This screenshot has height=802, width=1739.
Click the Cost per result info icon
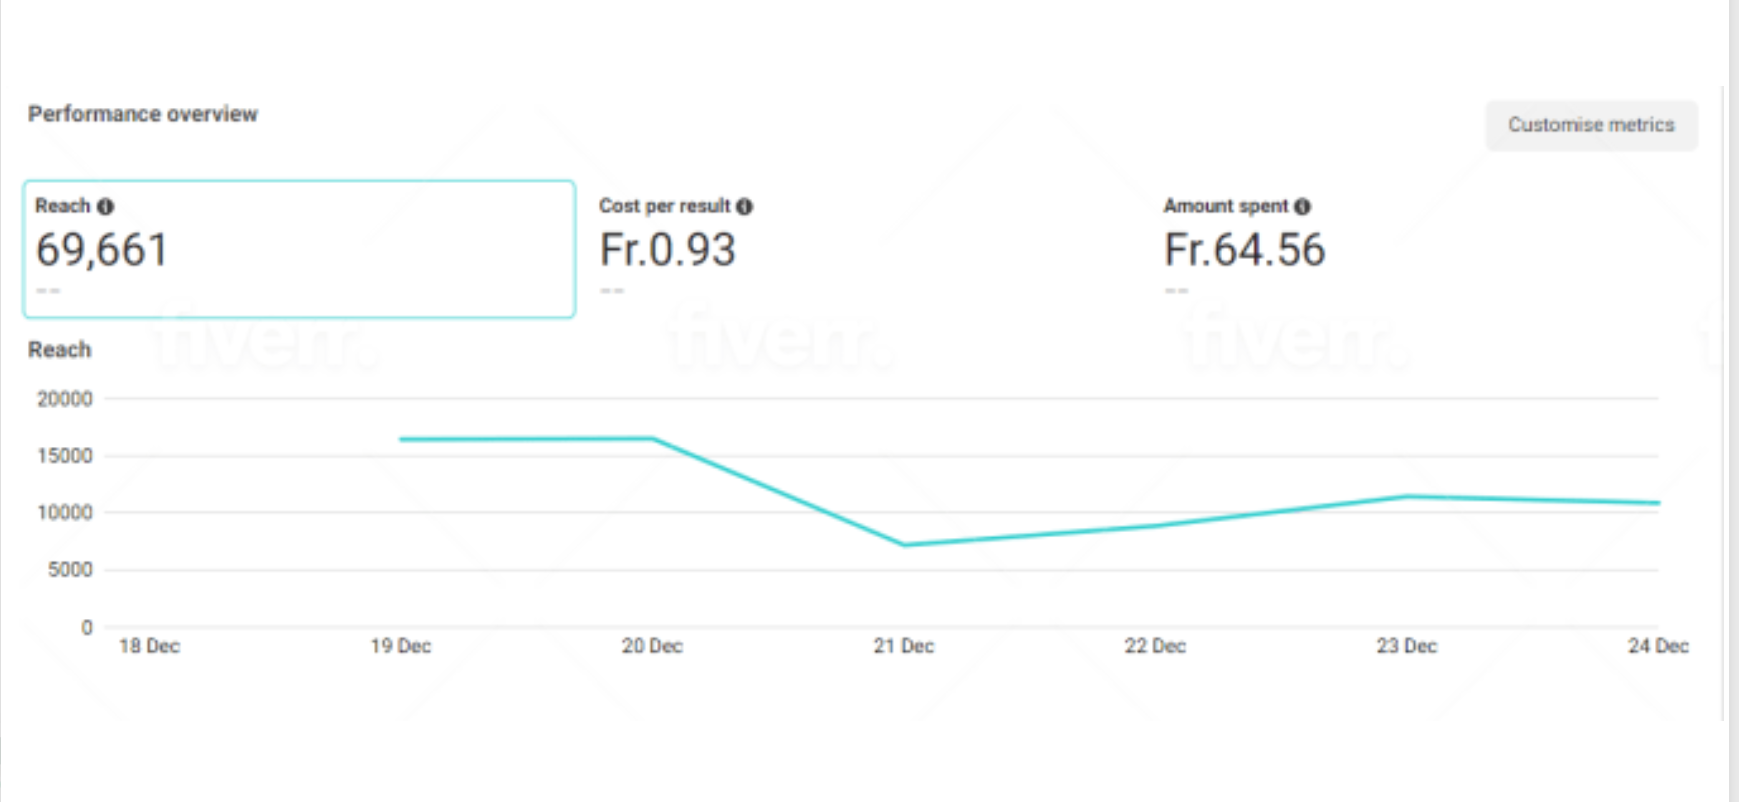pos(744,207)
